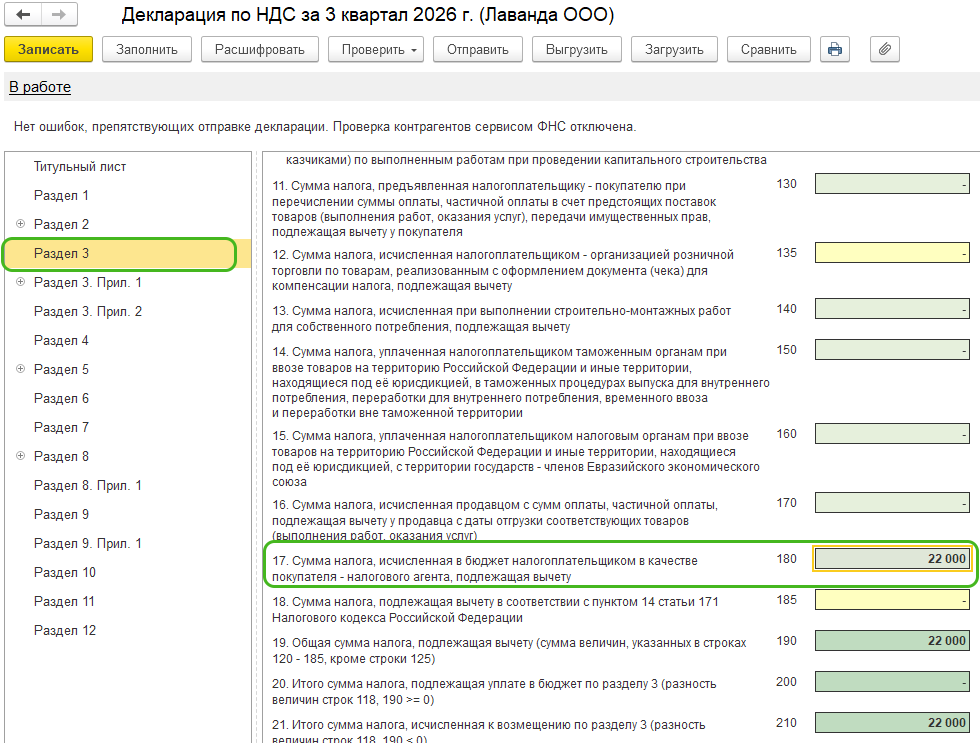Image resolution: width=980 pixels, height=743 pixels.
Task: Select Раздел 7 in the tree
Action: click(x=61, y=427)
